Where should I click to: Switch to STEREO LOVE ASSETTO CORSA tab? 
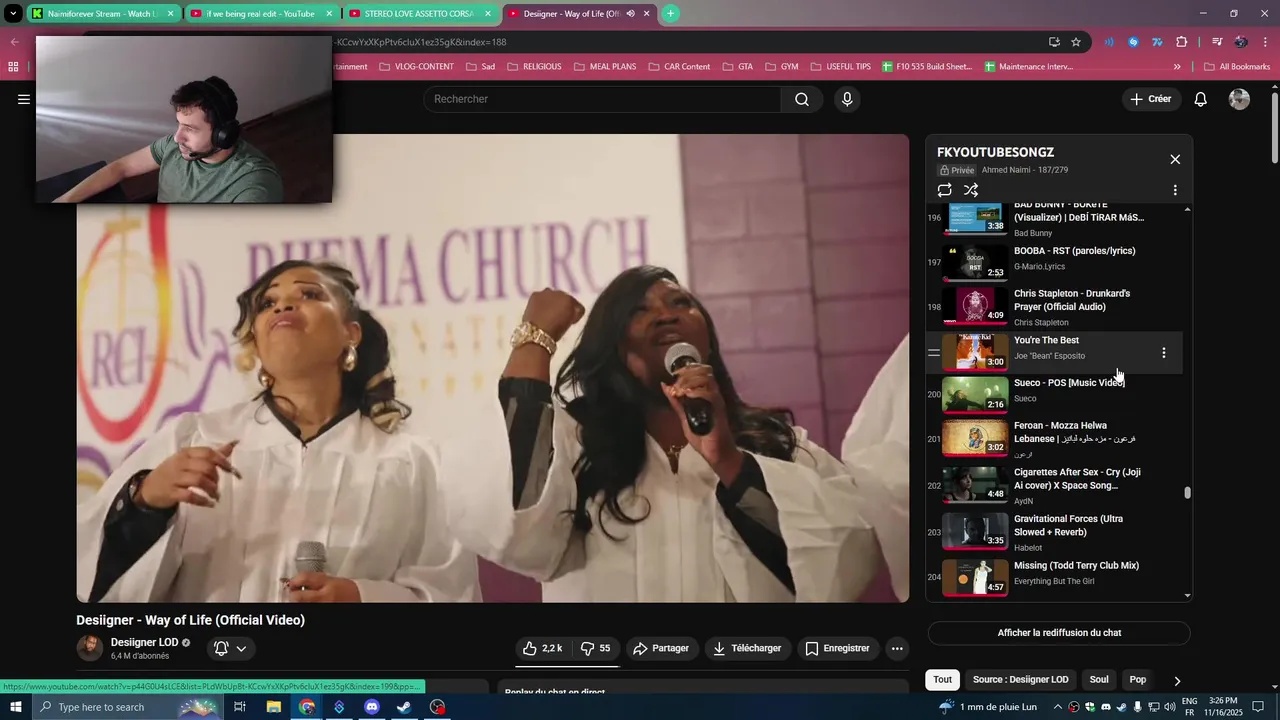point(419,14)
